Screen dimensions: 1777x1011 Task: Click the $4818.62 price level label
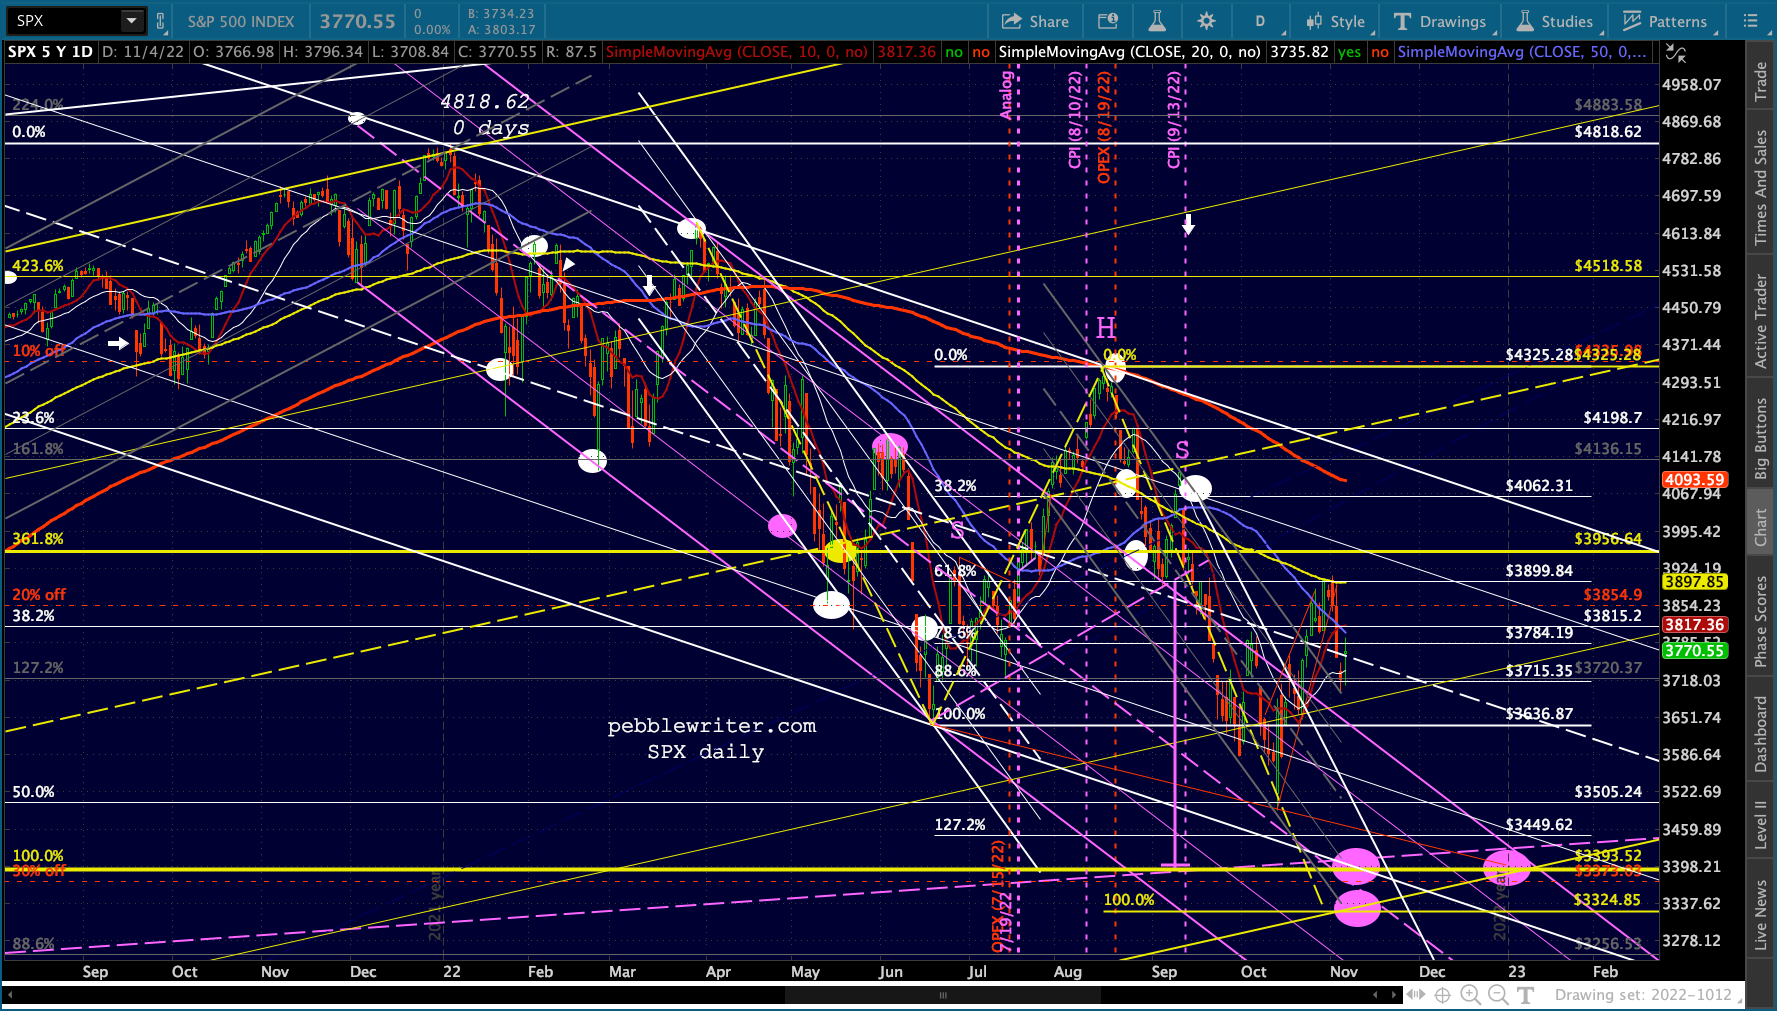1608,132
